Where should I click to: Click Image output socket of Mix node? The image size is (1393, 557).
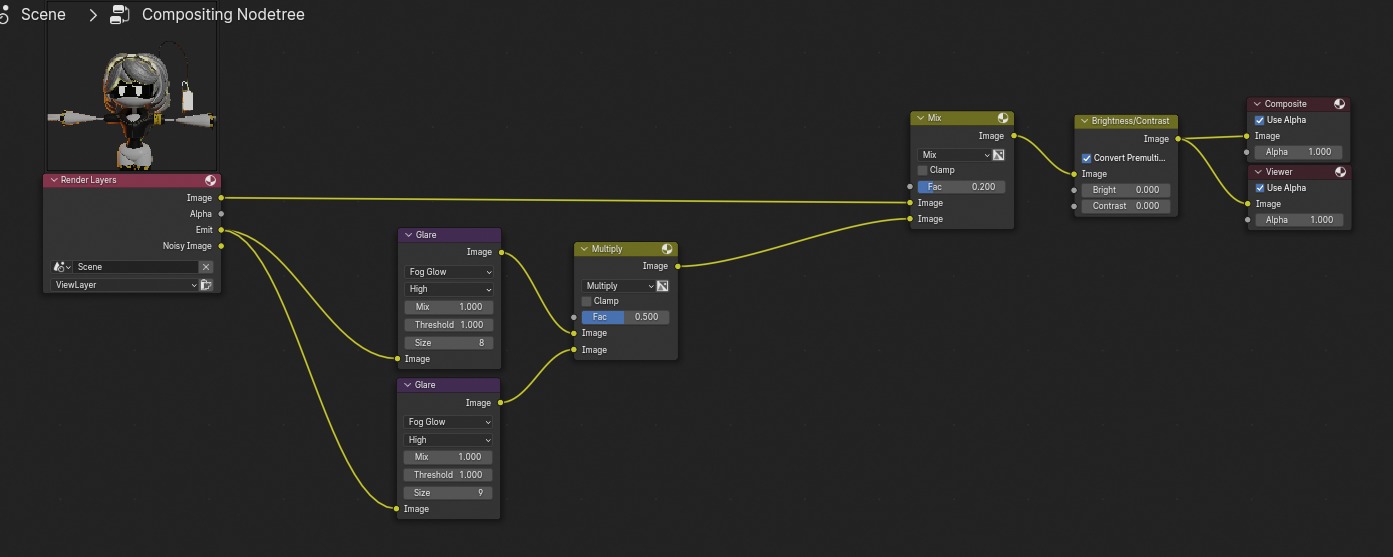pyautogui.click(x=1014, y=136)
